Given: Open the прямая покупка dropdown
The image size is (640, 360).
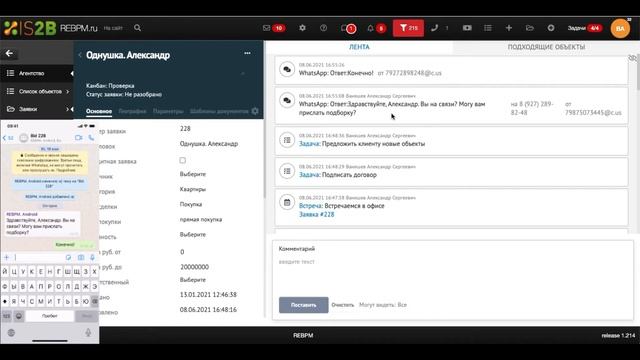Looking at the screenshot, I should pyautogui.click(x=201, y=219).
